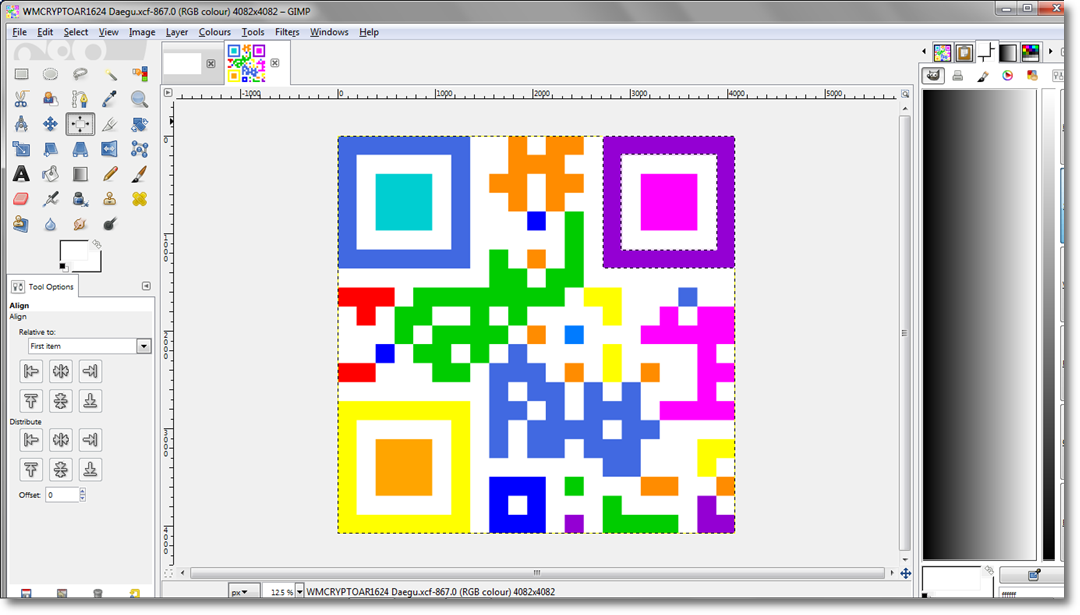1080x615 pixels.
Task: Select the Pencil tool
Action: (x=110, y=174)
